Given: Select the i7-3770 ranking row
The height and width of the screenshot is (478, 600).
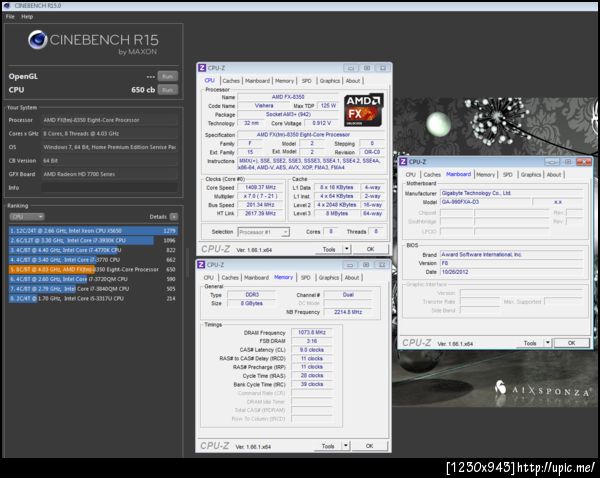Looking at the screenshot, I should coord(93,259).
